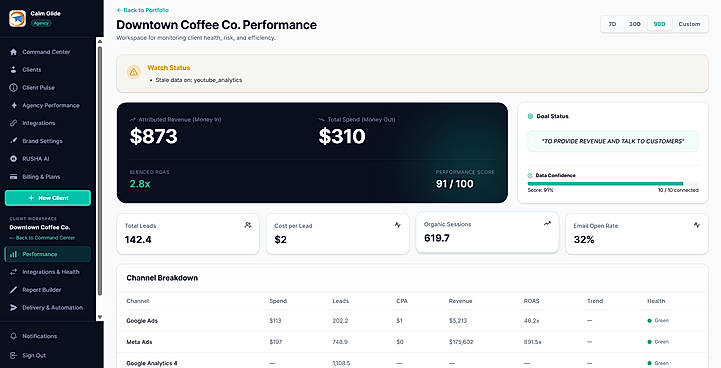Viewport: 721px width, 368px height.
Task: Click the Health column header
Action: pyautogui.click(x=656, y=301)
